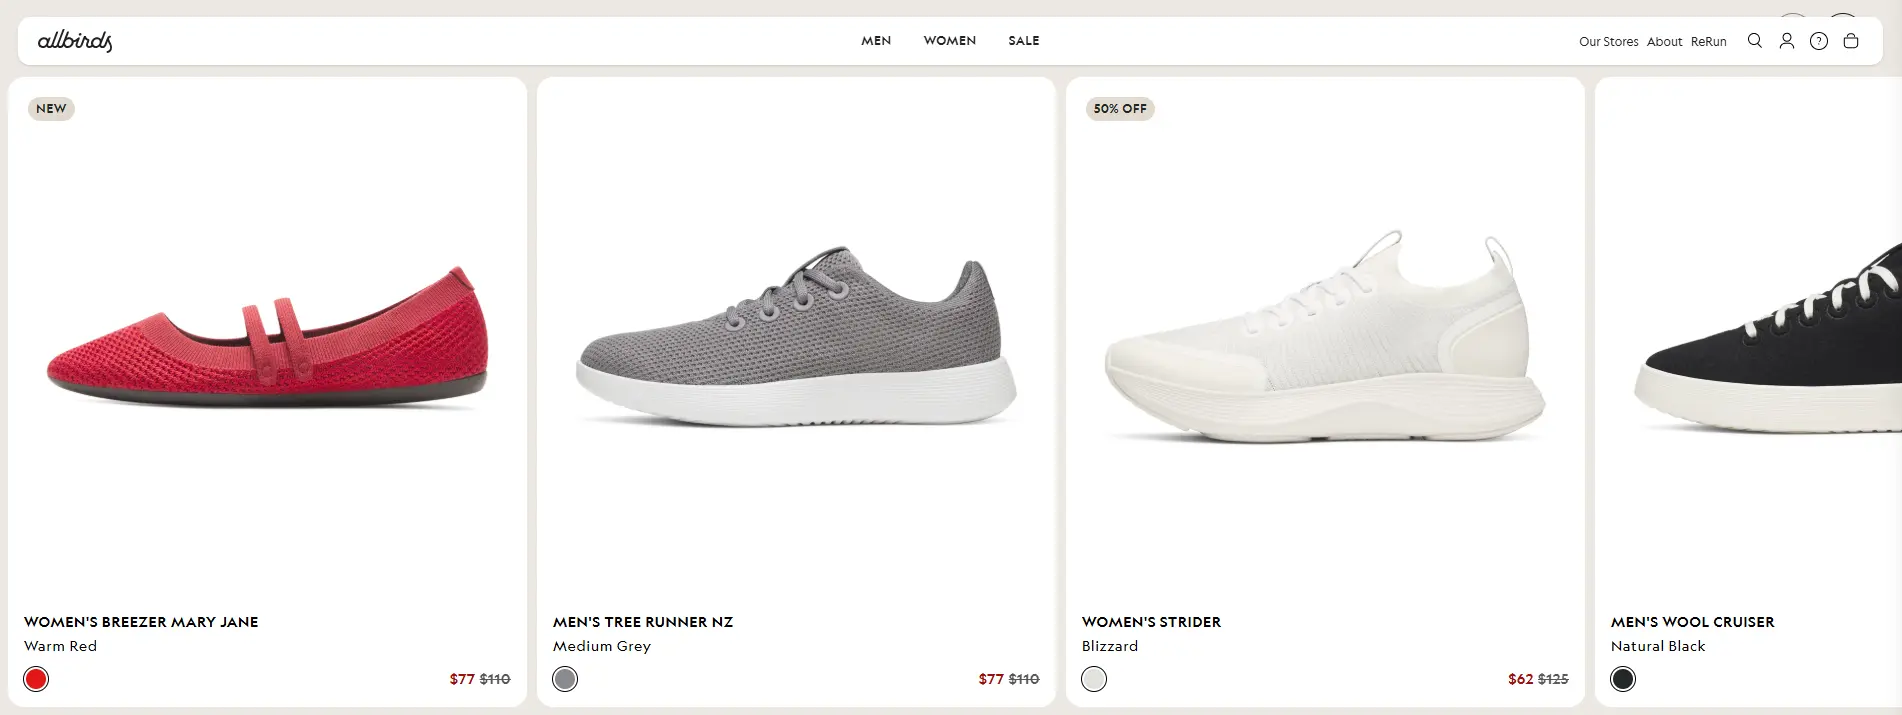
Task: Open the ReRun link
Action: [x=1708, y=42]
